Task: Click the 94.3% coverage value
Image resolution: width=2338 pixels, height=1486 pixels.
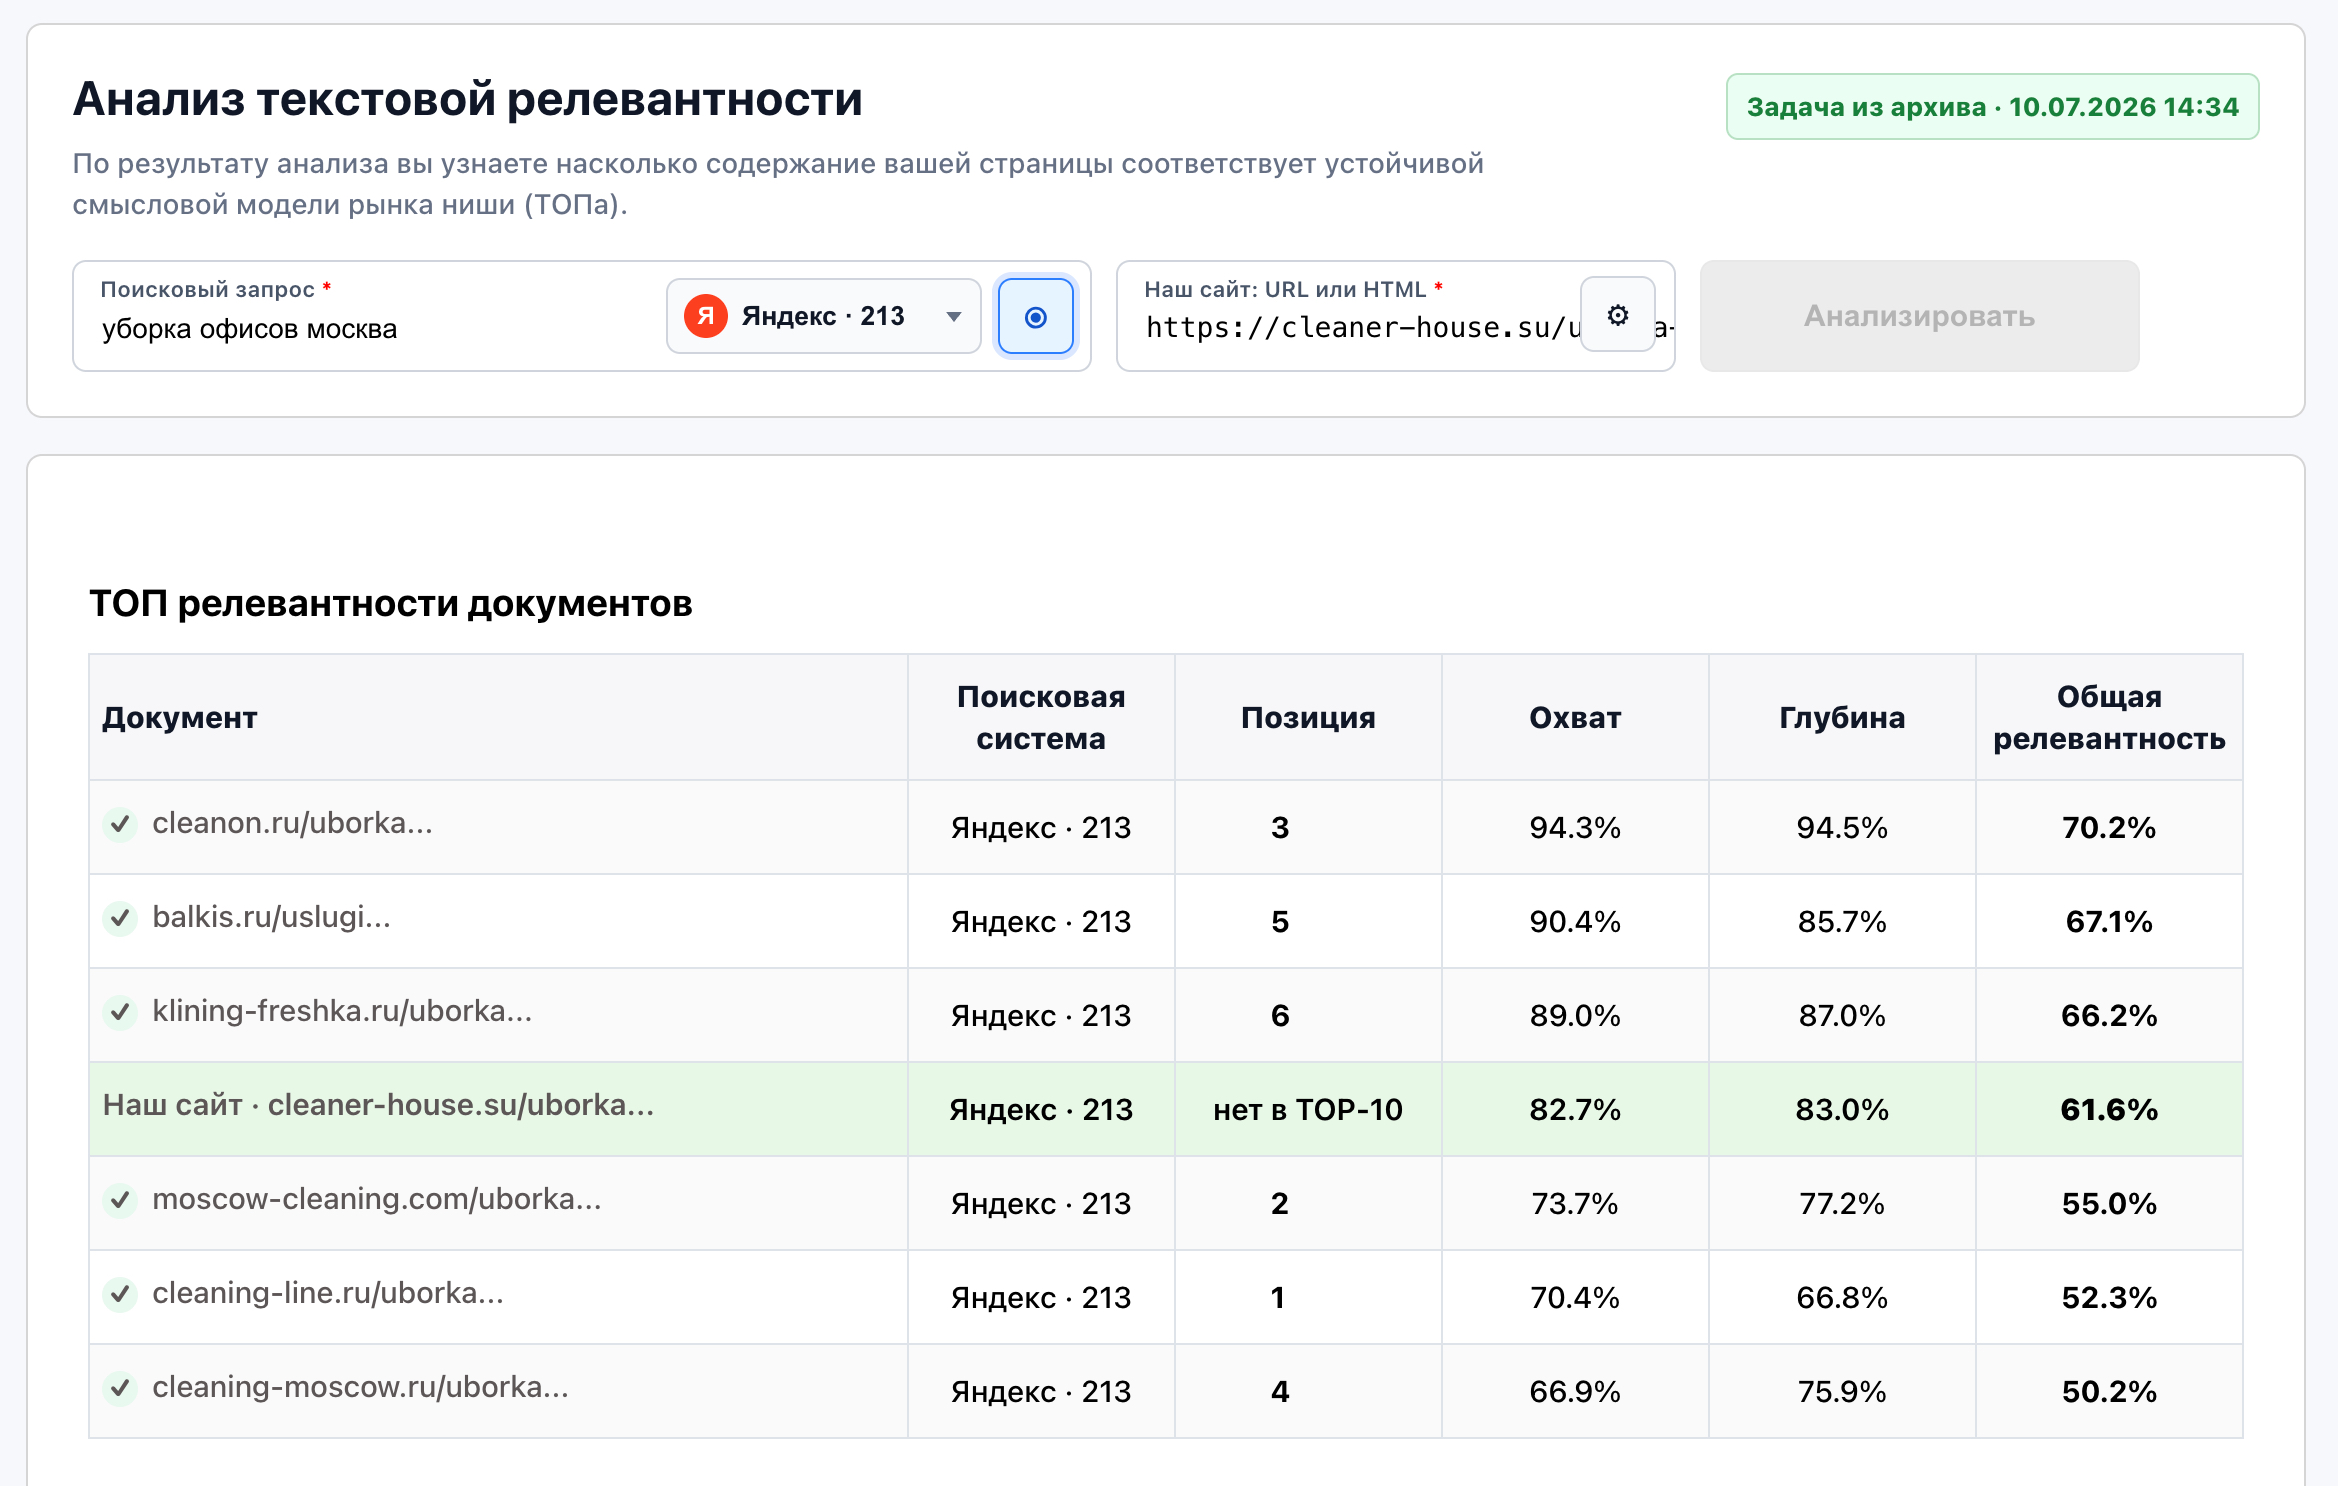Action: [1575, 828]
